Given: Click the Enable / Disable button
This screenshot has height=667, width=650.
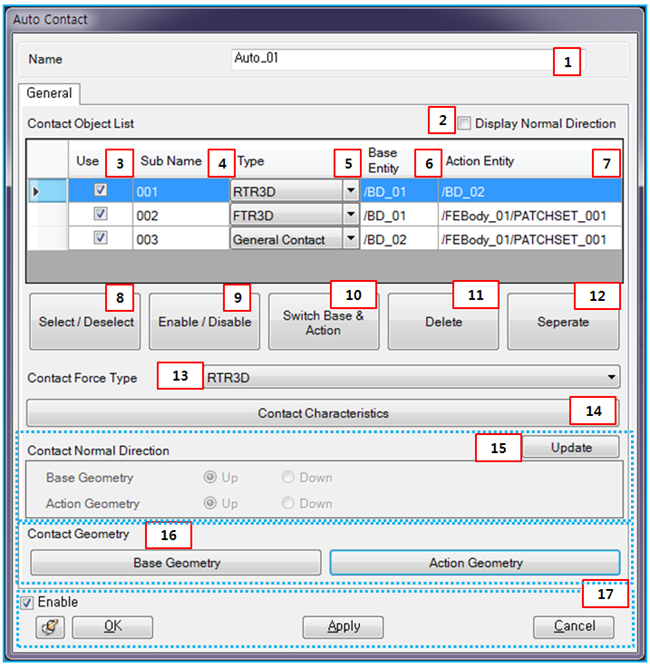Looking at the screenshot, I should (204, 322).
